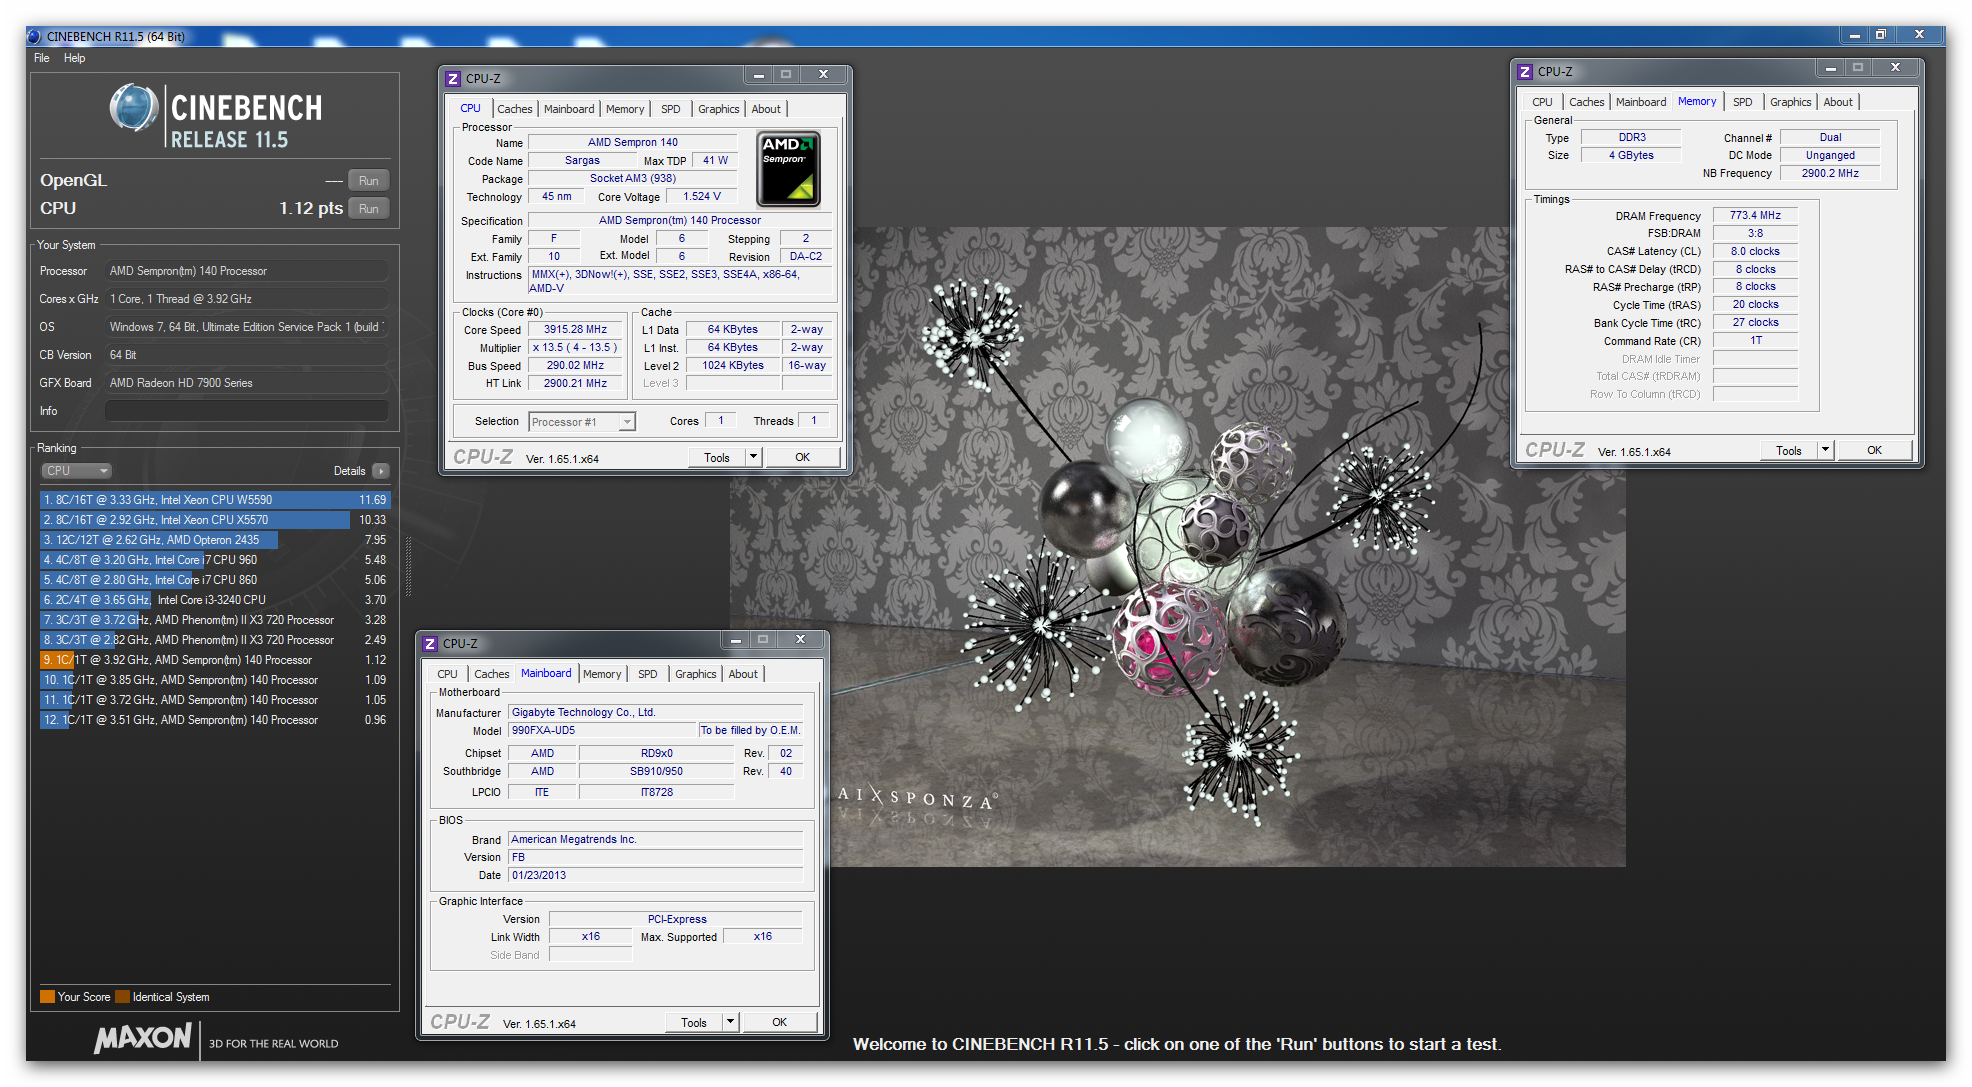Viewport: 1972px width, 1087px height.
Task: Minimize the CPU-Z Memory window
Action: [x=1830, y=68]
